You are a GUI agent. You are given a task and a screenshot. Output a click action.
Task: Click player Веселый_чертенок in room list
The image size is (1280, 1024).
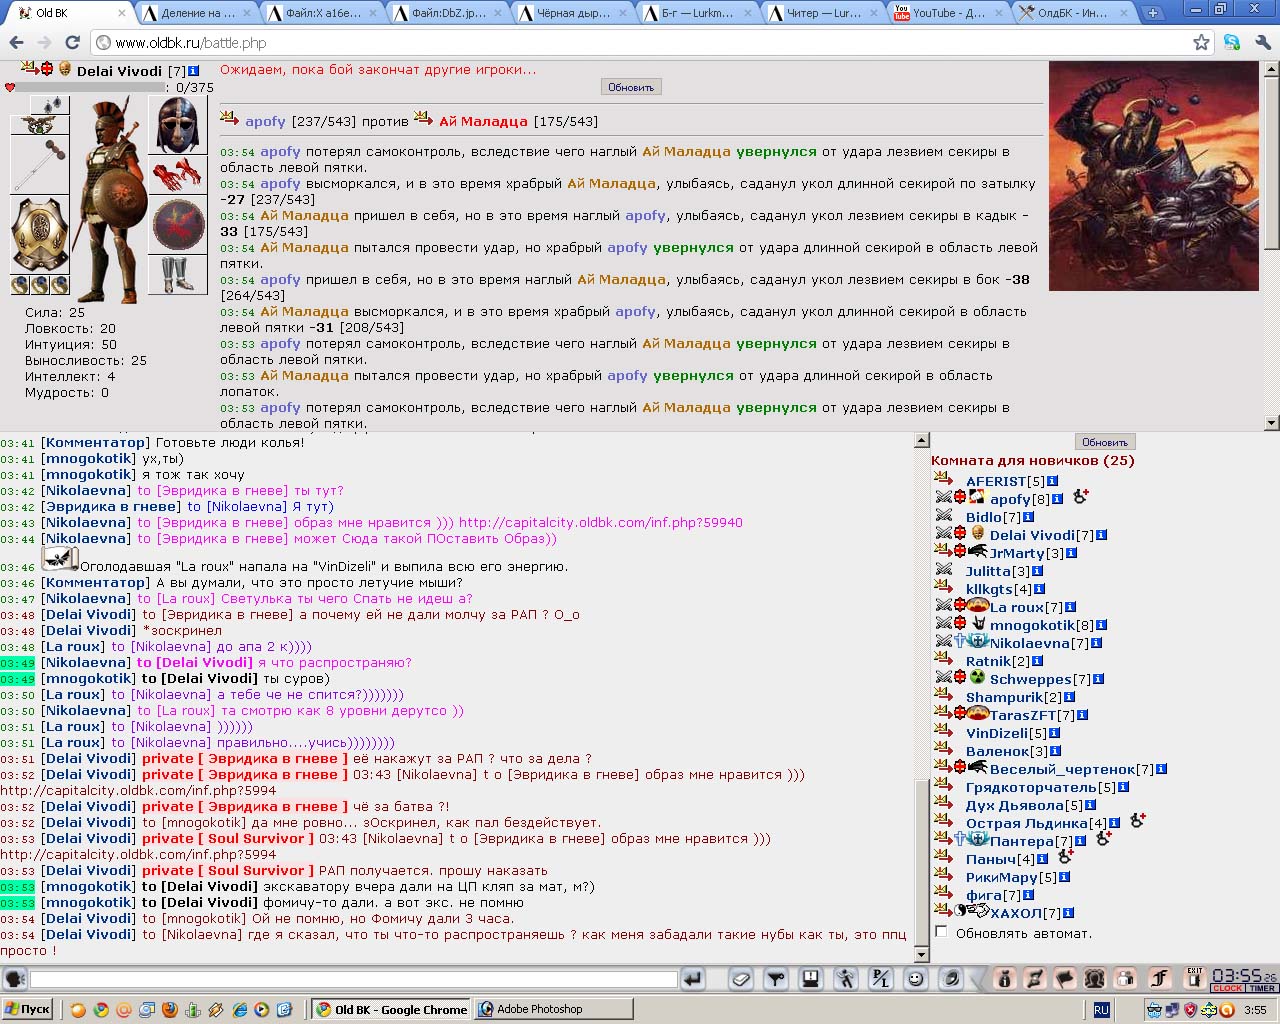click(1062, 769)
